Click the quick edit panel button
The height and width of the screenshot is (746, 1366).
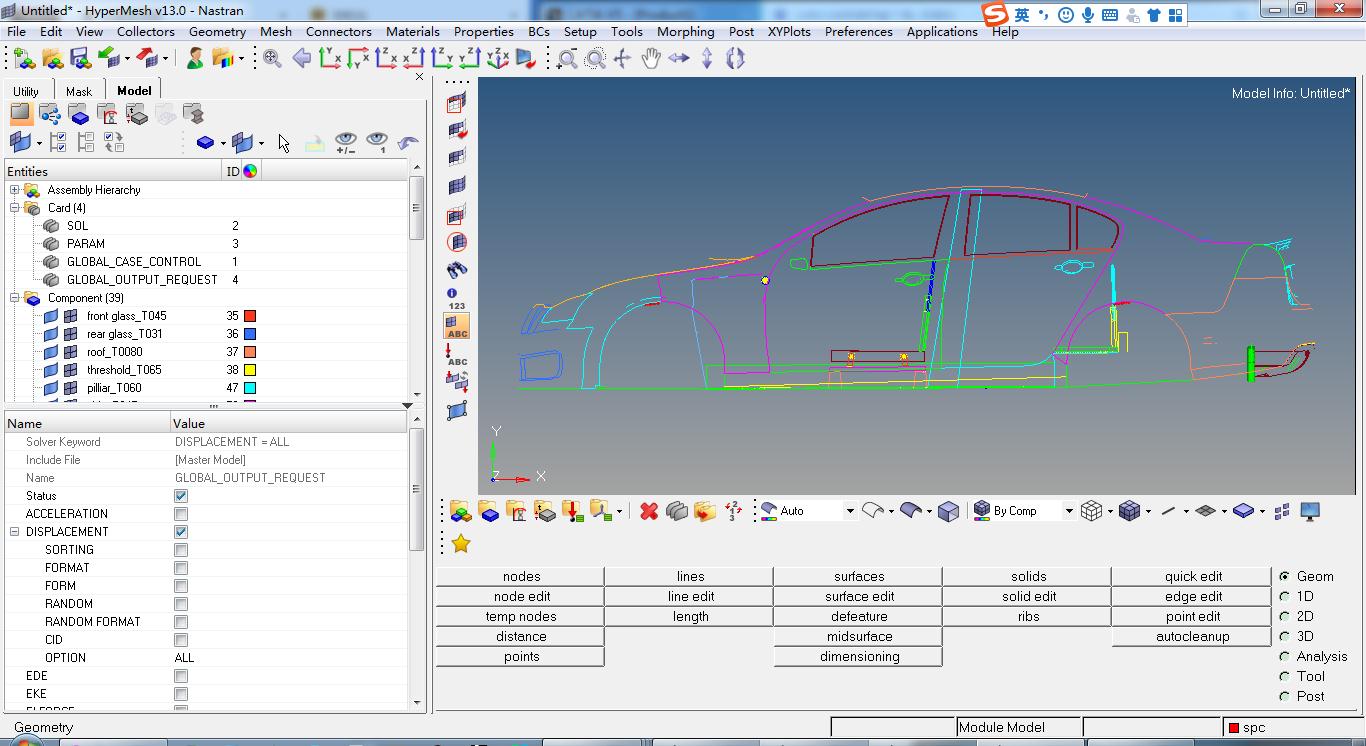[x=1193, y=576]
